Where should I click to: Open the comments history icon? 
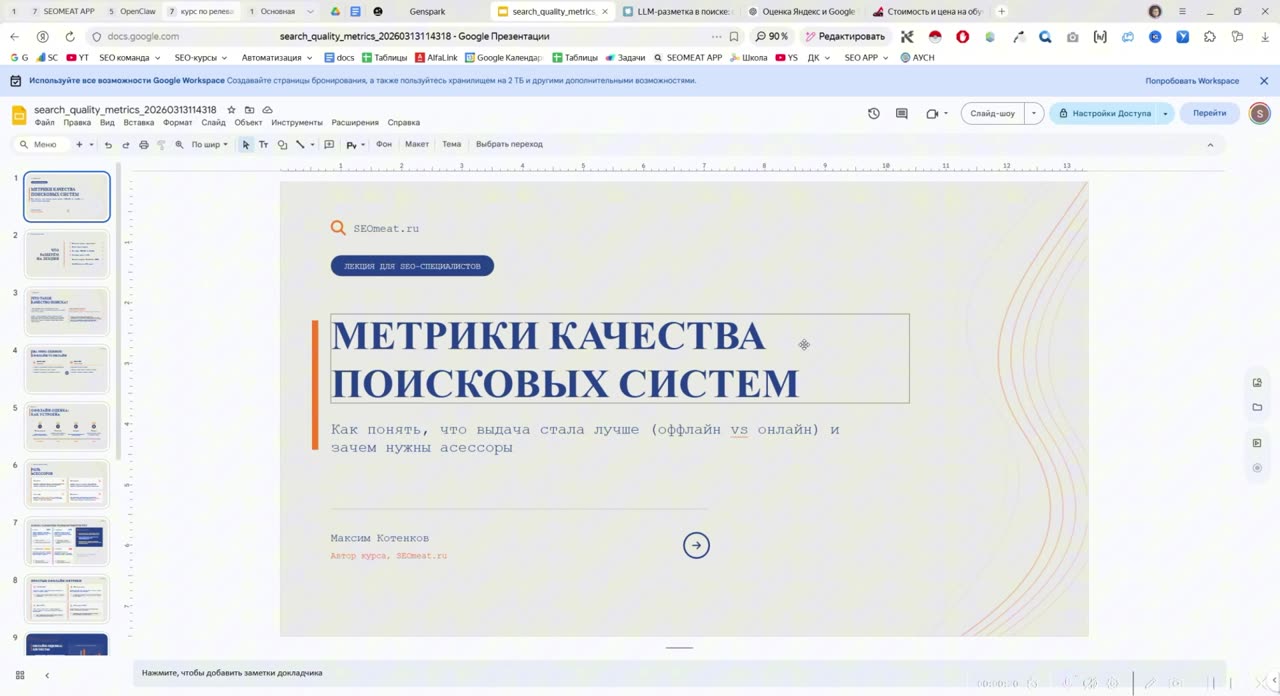pyautogui.click(x=902, y=113)
